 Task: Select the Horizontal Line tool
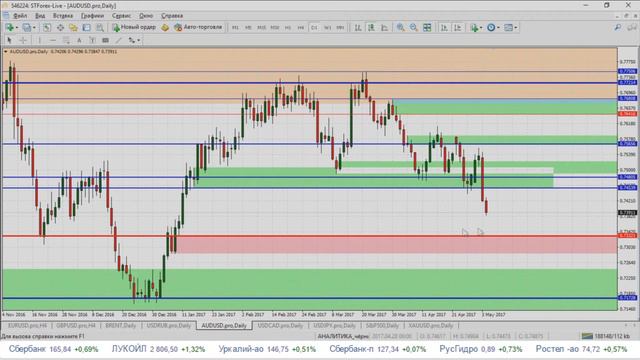pyautogui.click(x=53, y=40)
